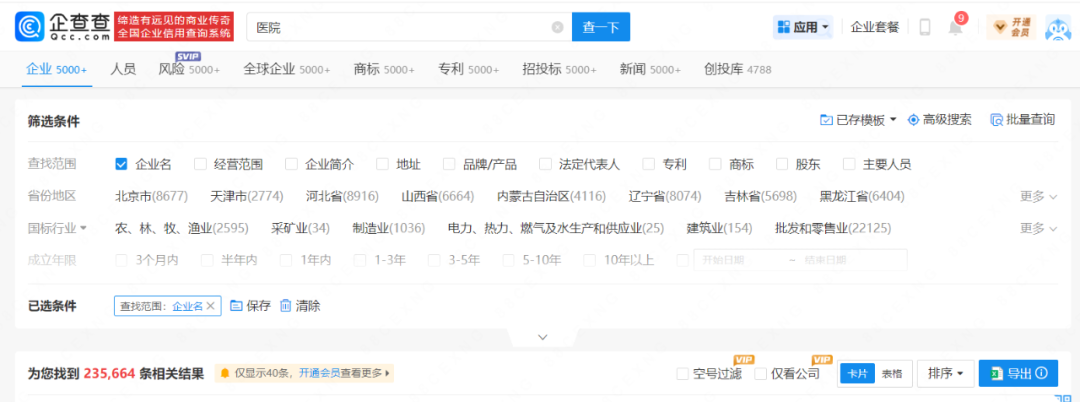Click the 清除 trash icon to clear filters

tap(286, 306)
